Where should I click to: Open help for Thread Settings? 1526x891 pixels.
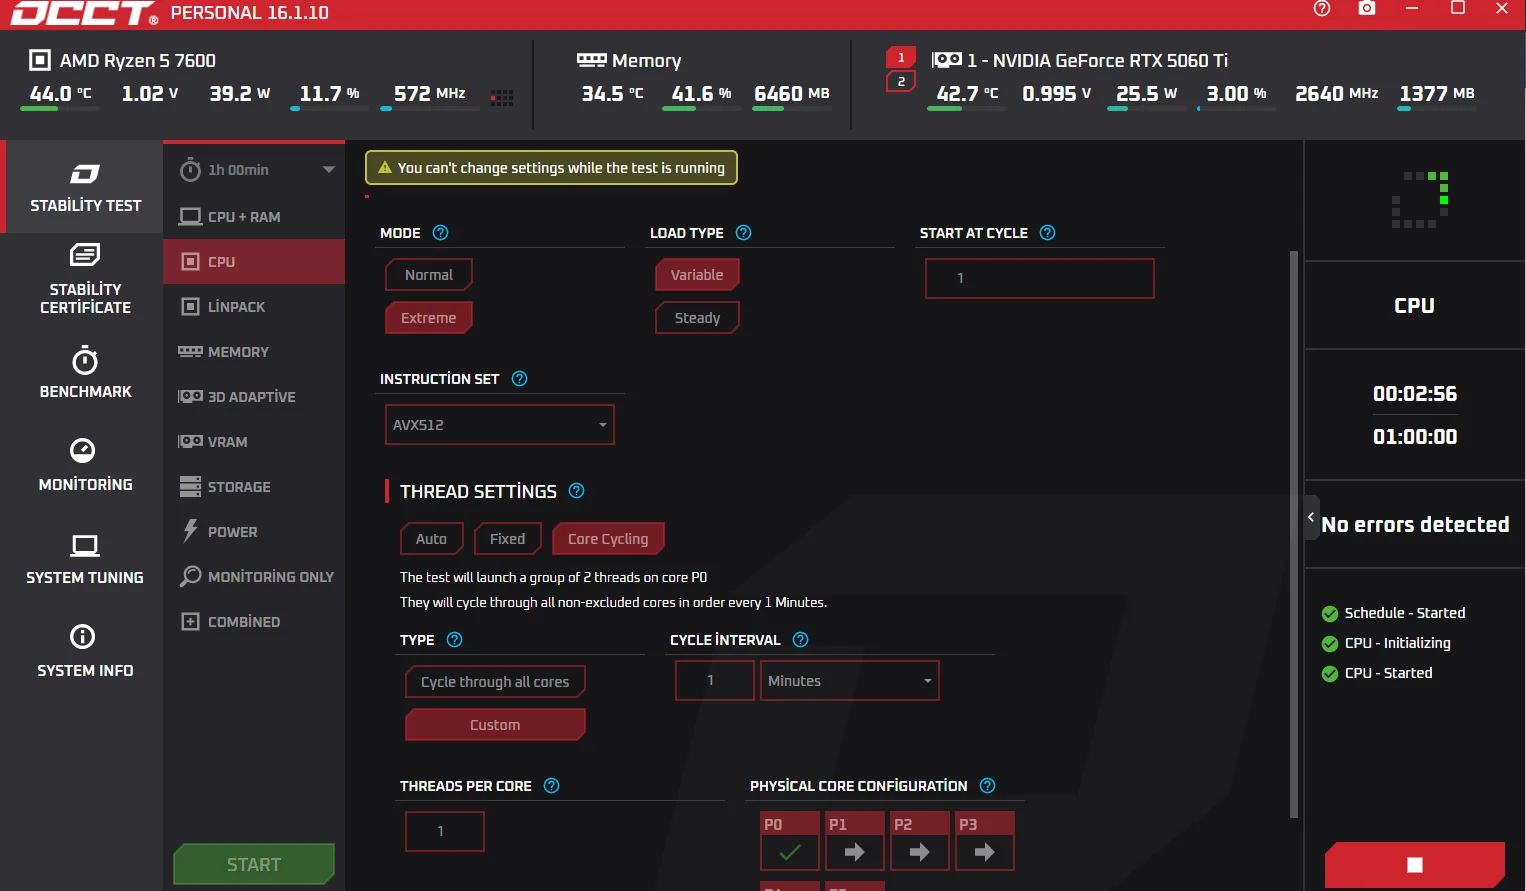[x=576, y=490]
